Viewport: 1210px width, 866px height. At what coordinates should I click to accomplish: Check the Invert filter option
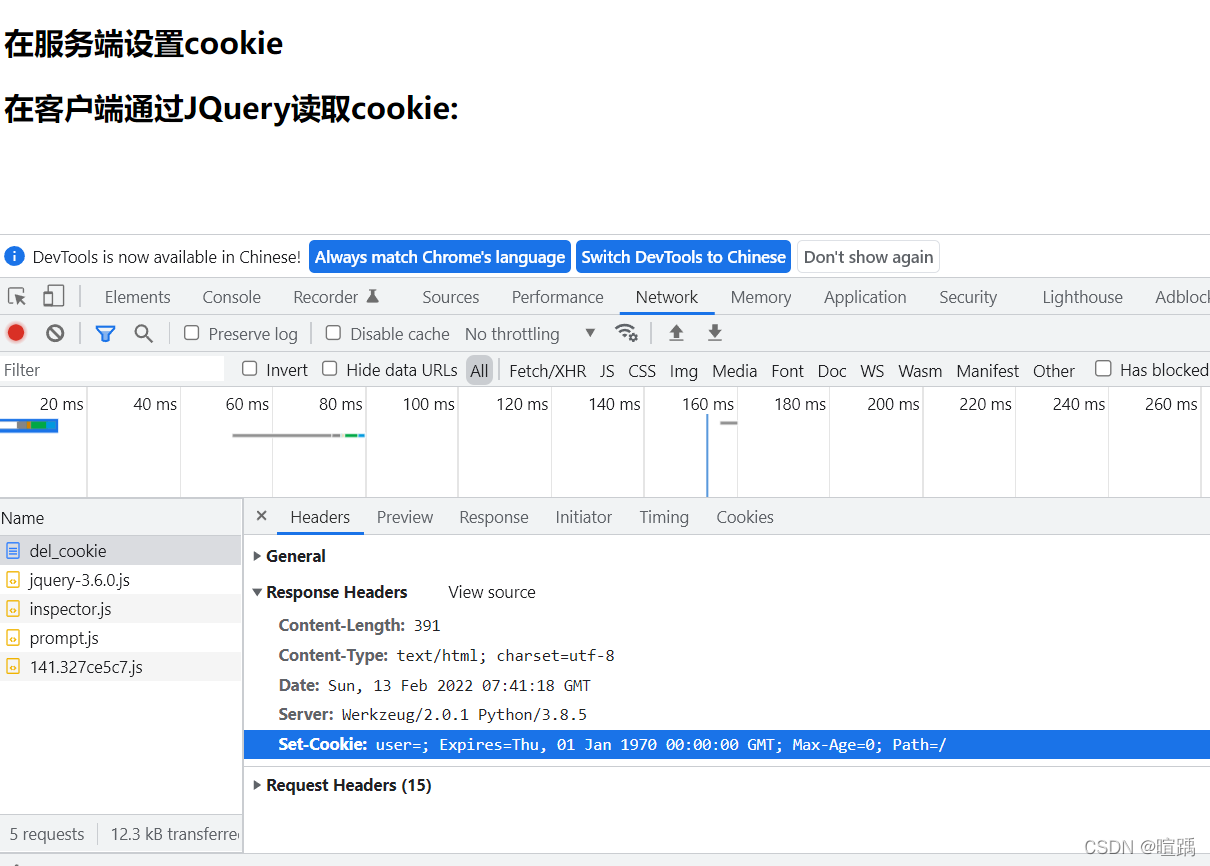(250, 368)
